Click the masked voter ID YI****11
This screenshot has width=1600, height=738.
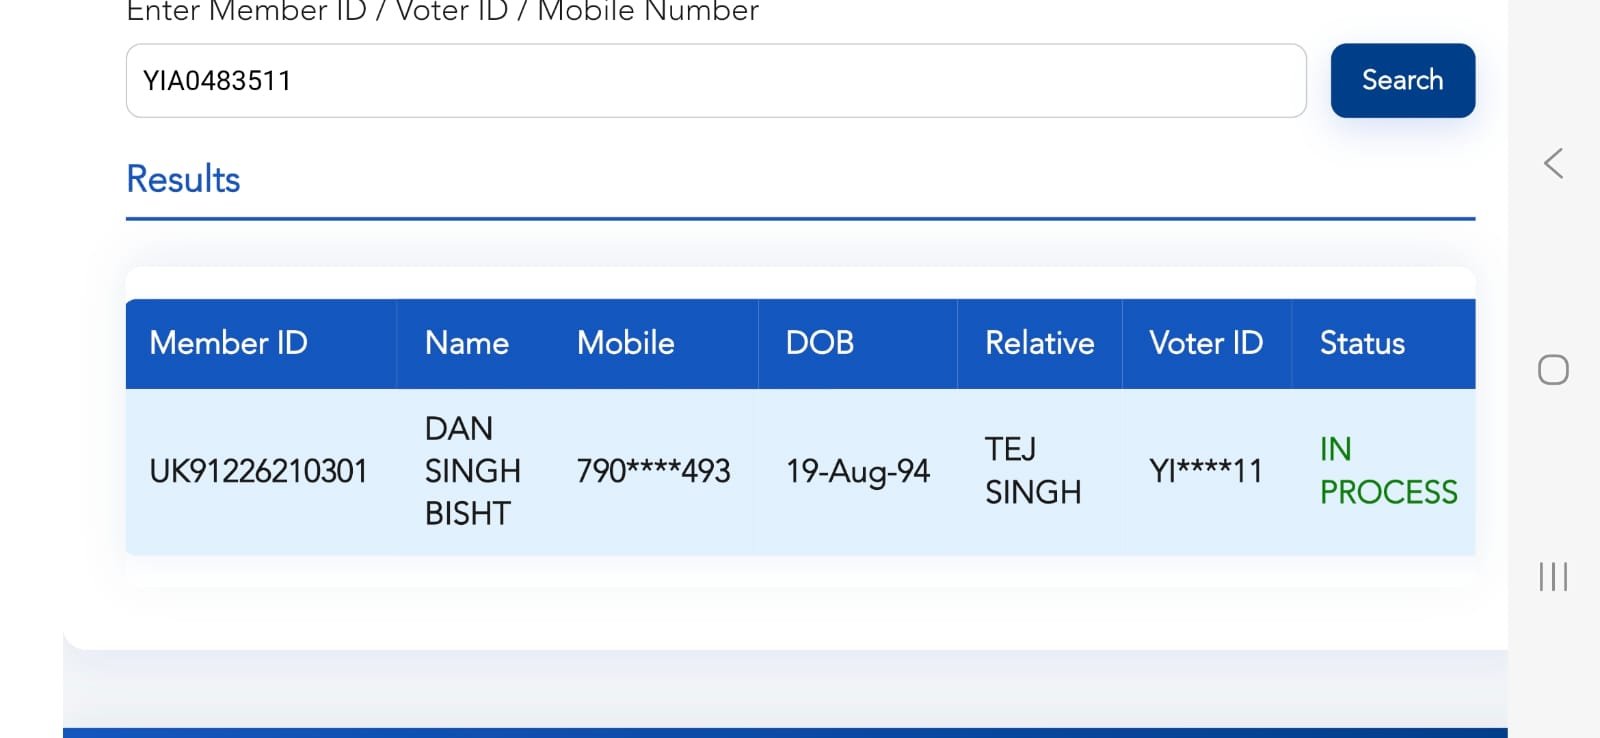(1205, 471)
